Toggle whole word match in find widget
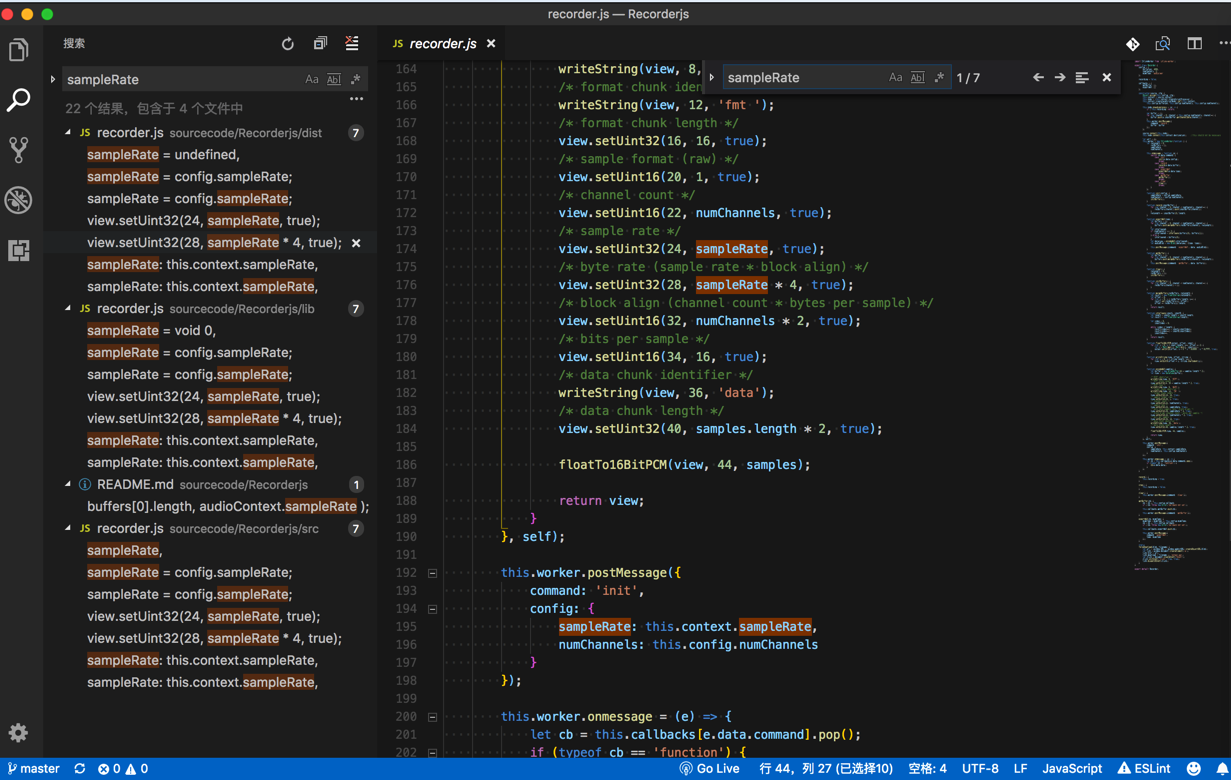This screenshot has height=780, width=1231. coord(917,78)
